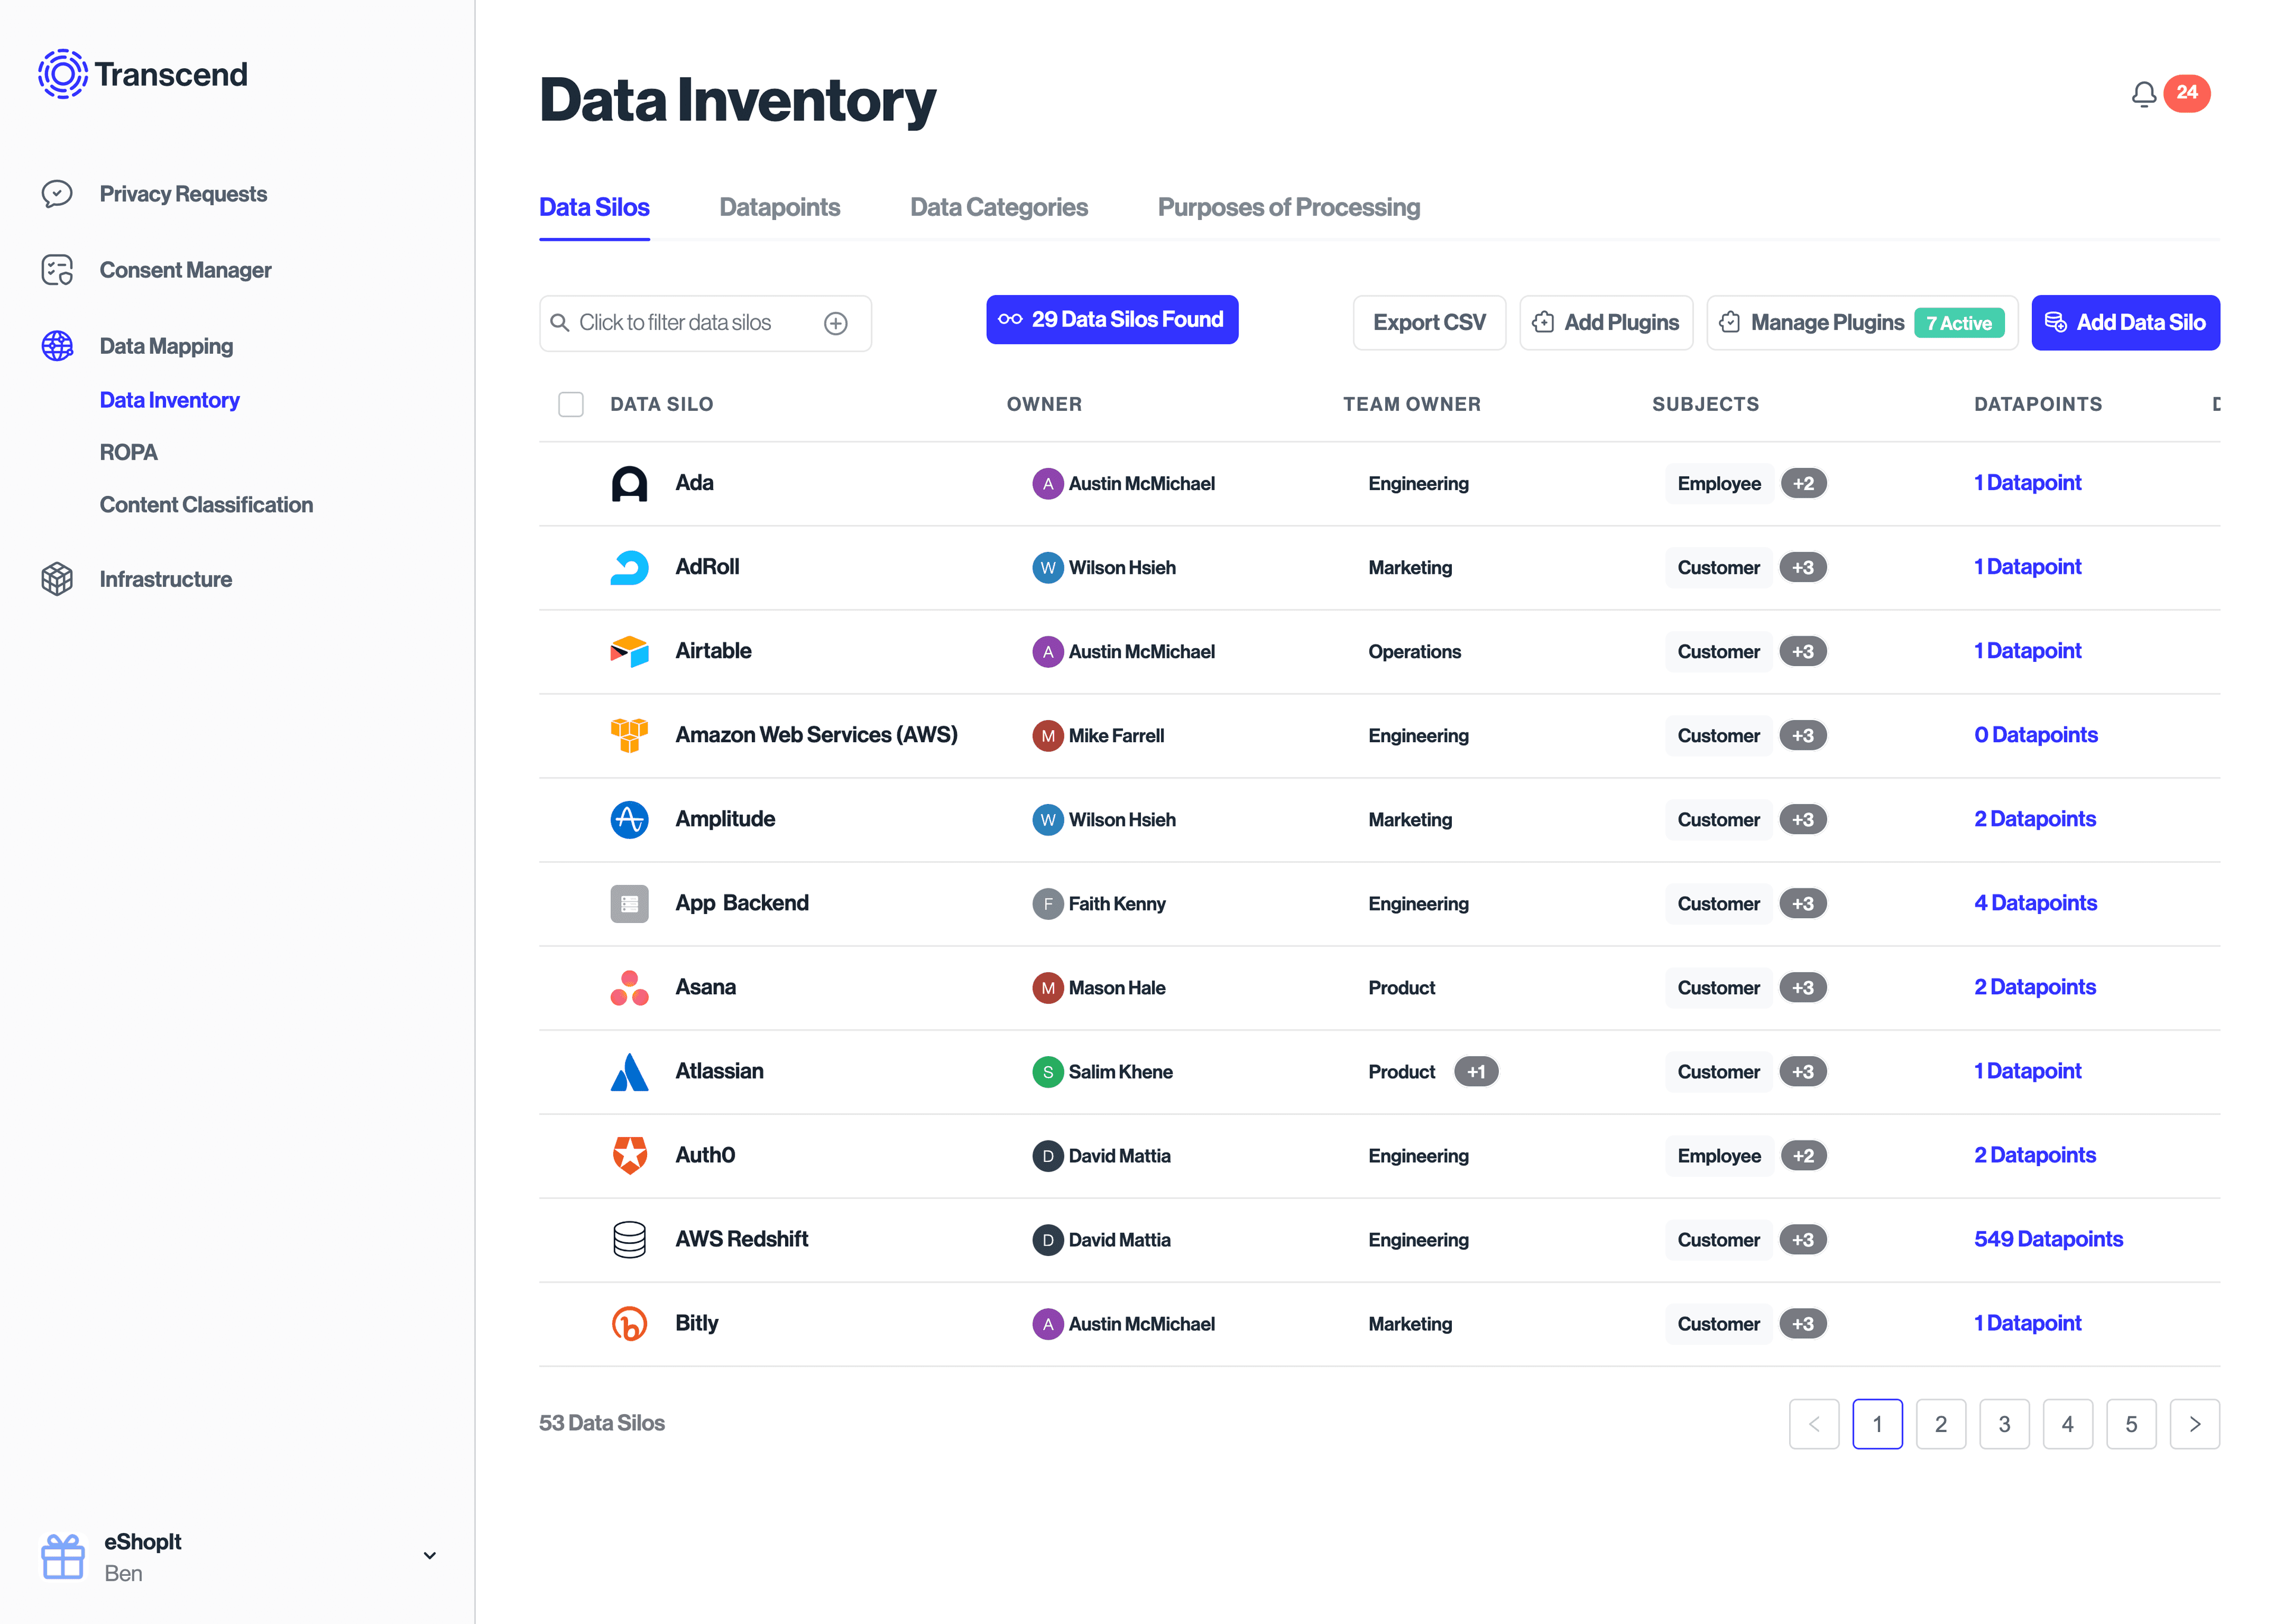Click the Amplitude silo name
The image size is (2284, 1624).
click(725, 819)
